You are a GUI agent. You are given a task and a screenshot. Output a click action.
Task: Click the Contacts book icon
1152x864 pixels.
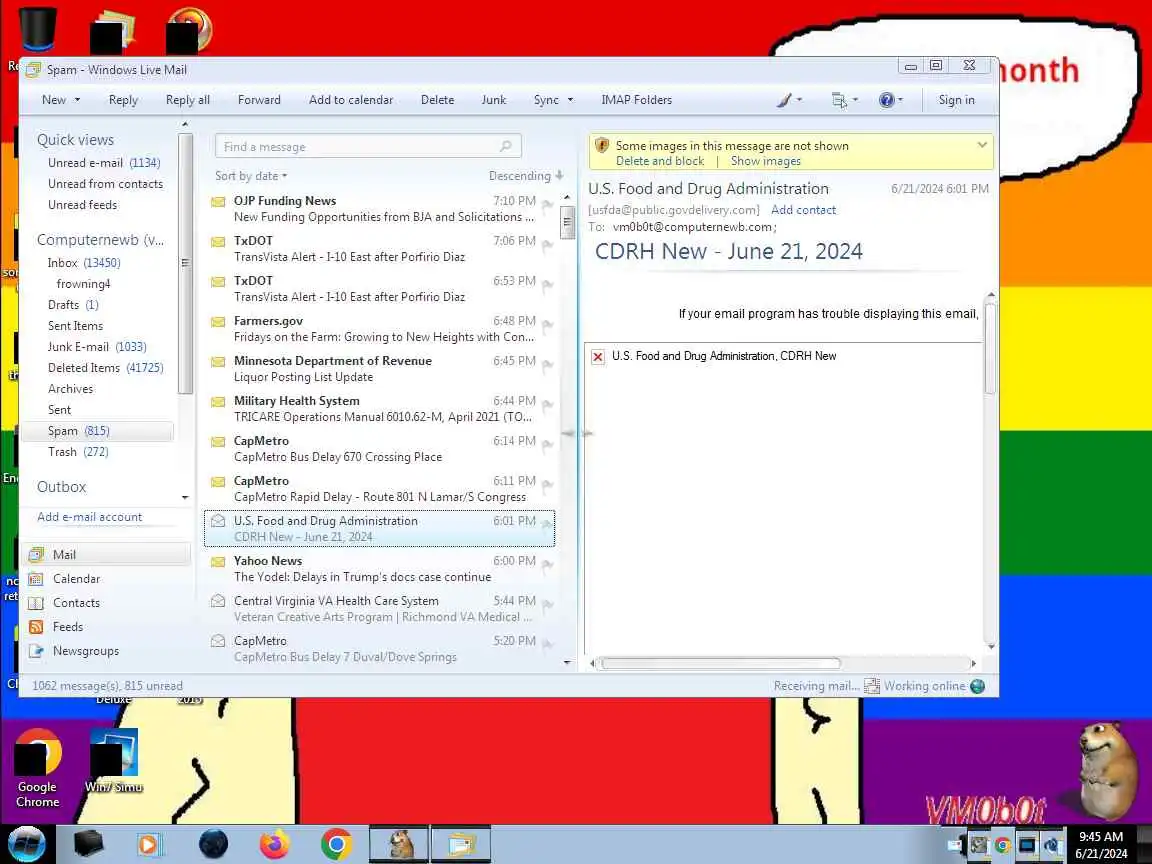point(35,603)
